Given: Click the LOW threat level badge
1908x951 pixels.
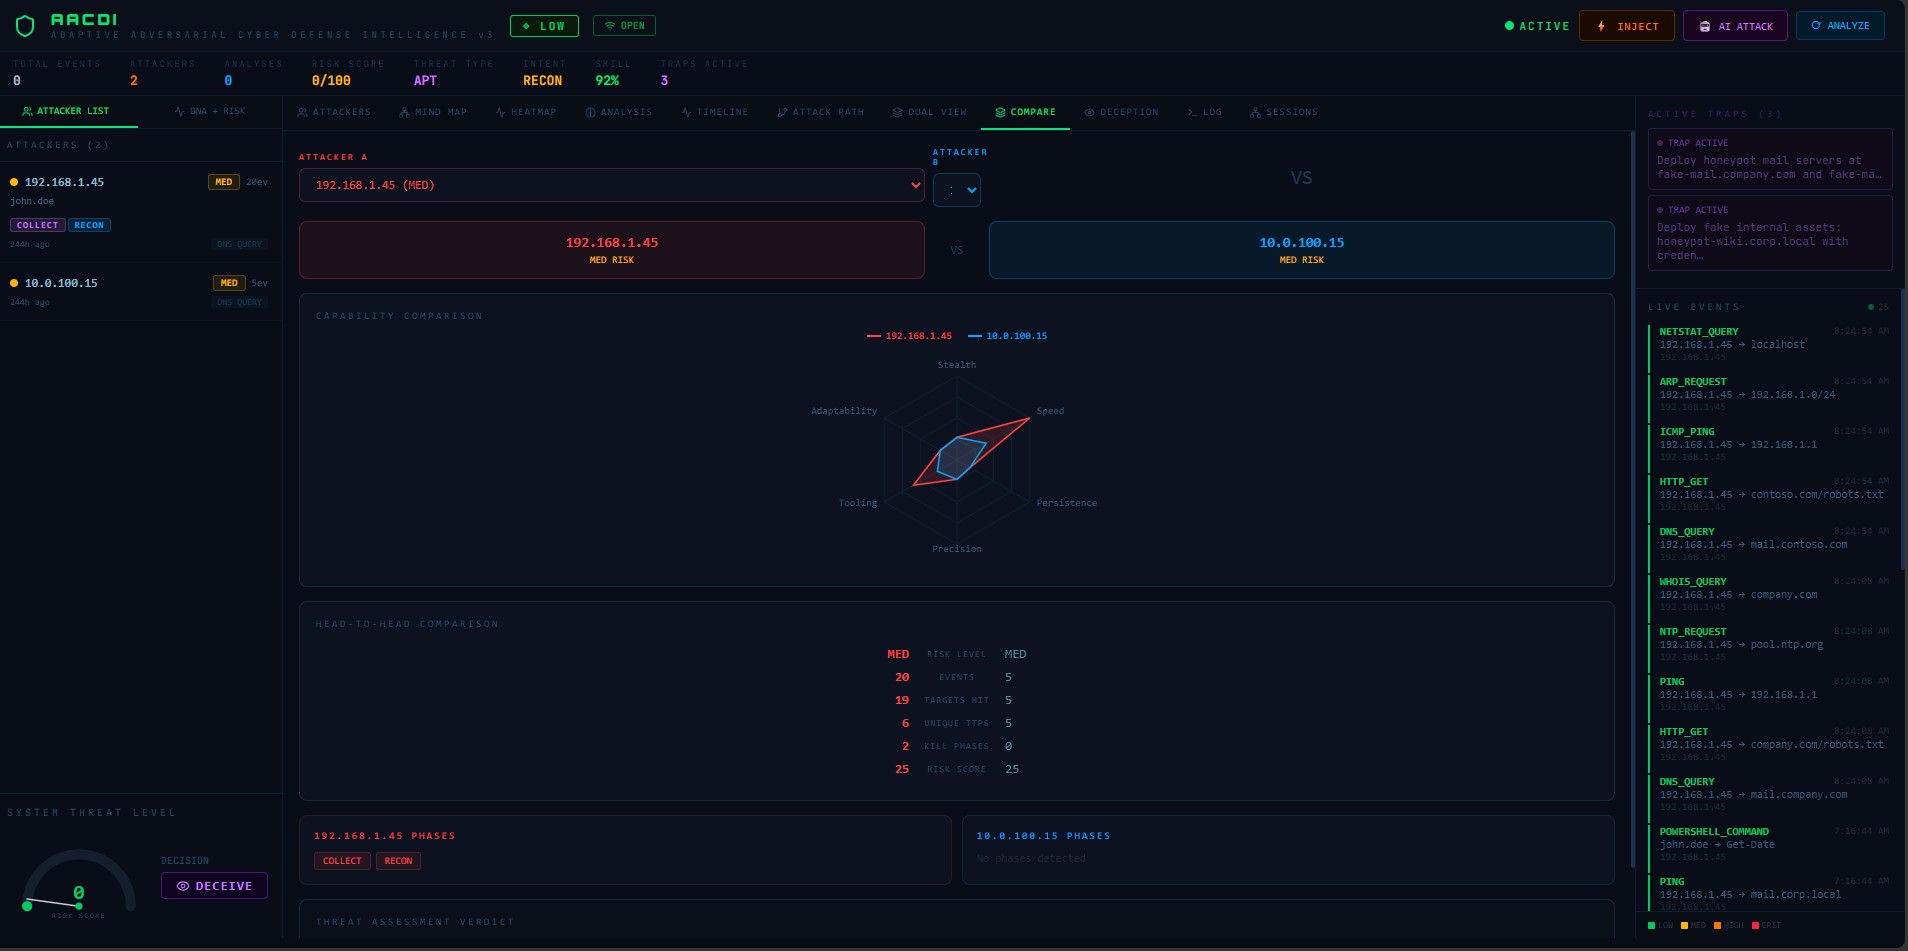Looking at the screenshot, I should 544,26.
